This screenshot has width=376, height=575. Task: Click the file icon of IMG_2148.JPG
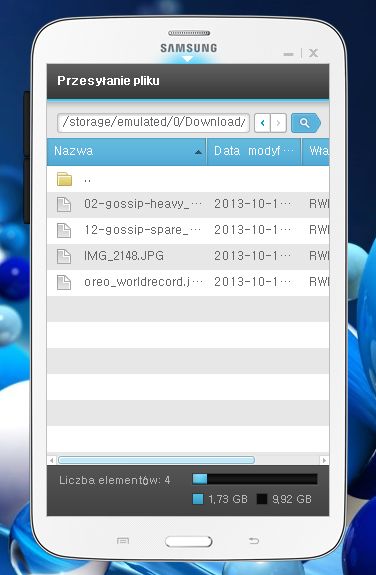(x=64, y=256)
